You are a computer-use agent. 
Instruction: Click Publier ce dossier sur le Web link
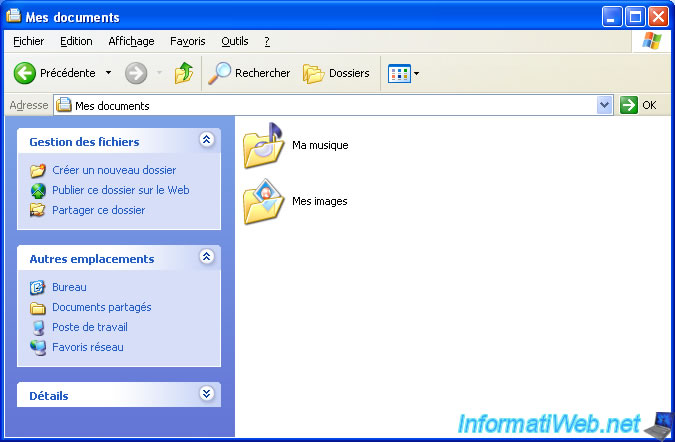point(121,190)
